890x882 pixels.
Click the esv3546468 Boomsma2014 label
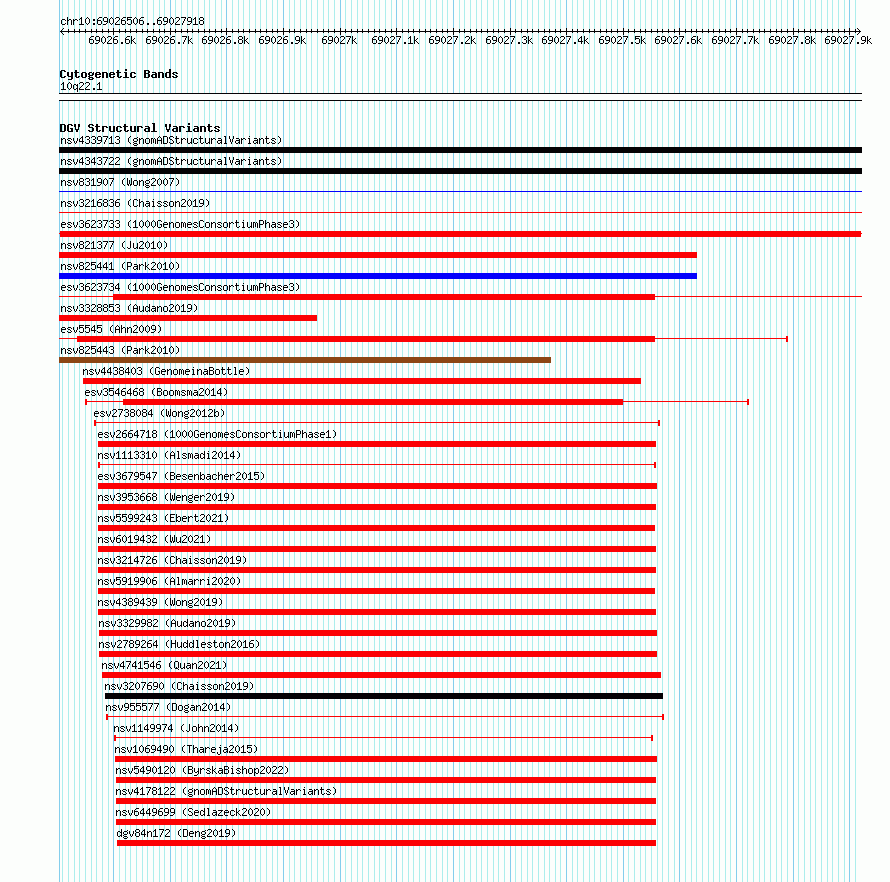point(156,392)
